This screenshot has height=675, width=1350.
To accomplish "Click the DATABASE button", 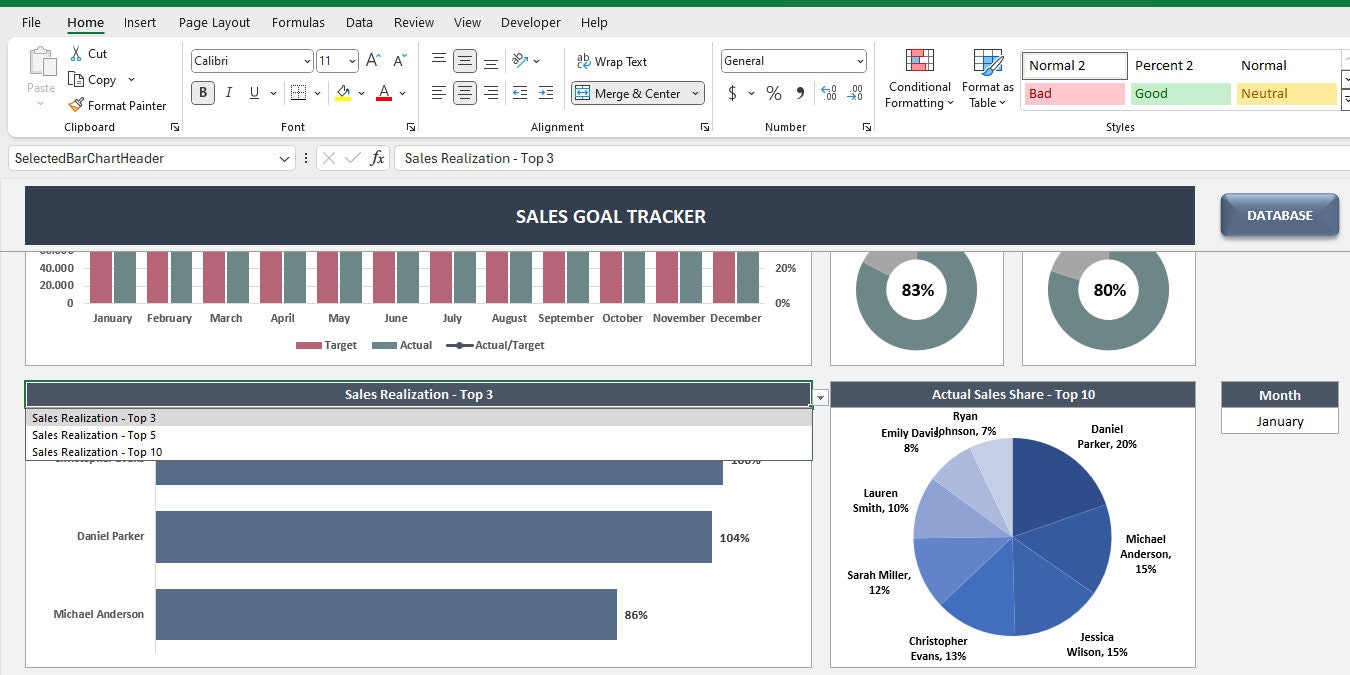I will (1280, 214).
